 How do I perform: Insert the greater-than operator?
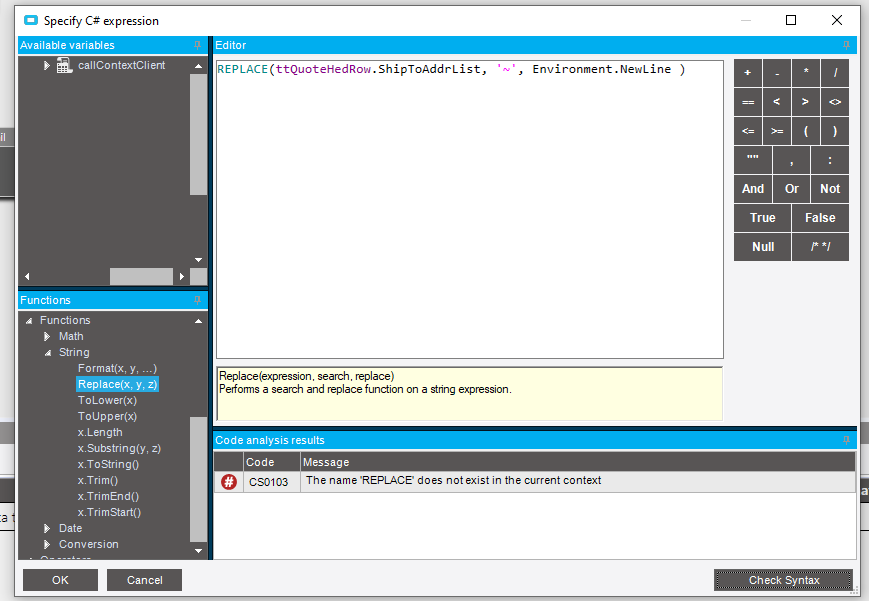[806, 102]
